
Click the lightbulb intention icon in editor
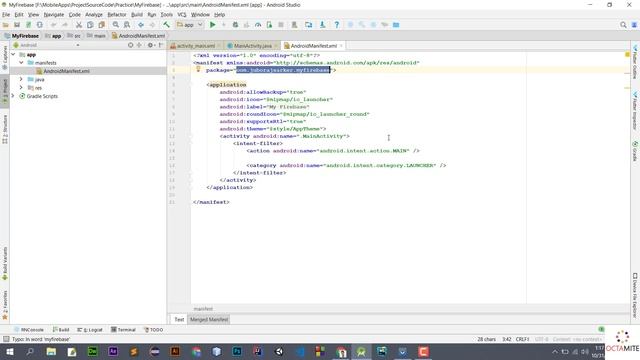coord(198,70)
